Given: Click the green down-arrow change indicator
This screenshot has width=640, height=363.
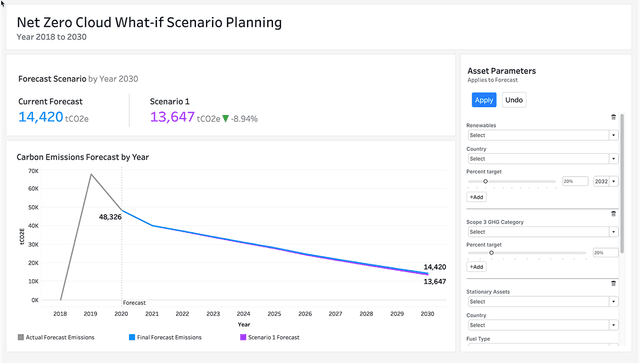Looking at the screenshot, I should point(225,119).
